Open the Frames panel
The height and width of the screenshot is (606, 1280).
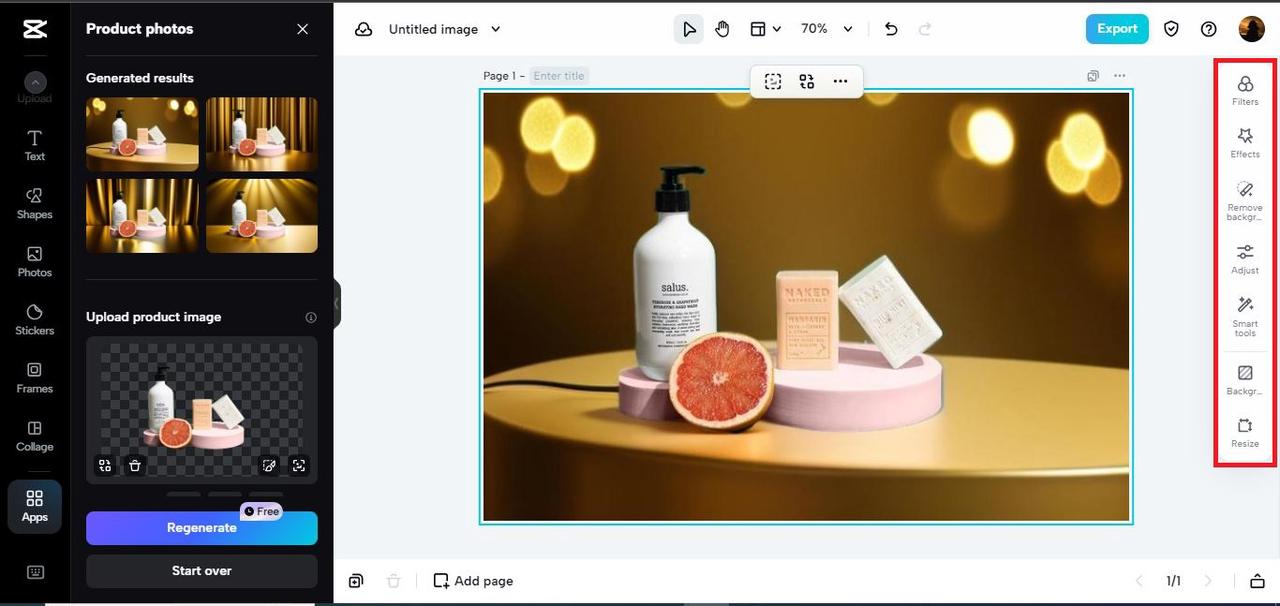click(35, 377)
